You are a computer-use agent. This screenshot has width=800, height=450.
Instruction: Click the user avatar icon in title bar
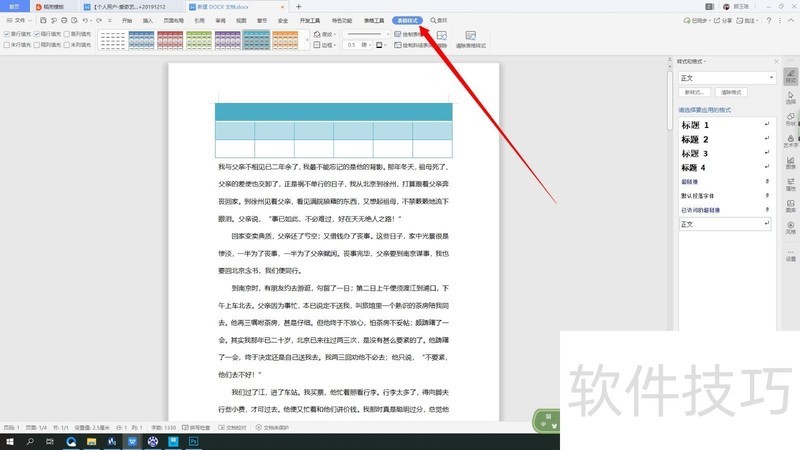point(726,7)
